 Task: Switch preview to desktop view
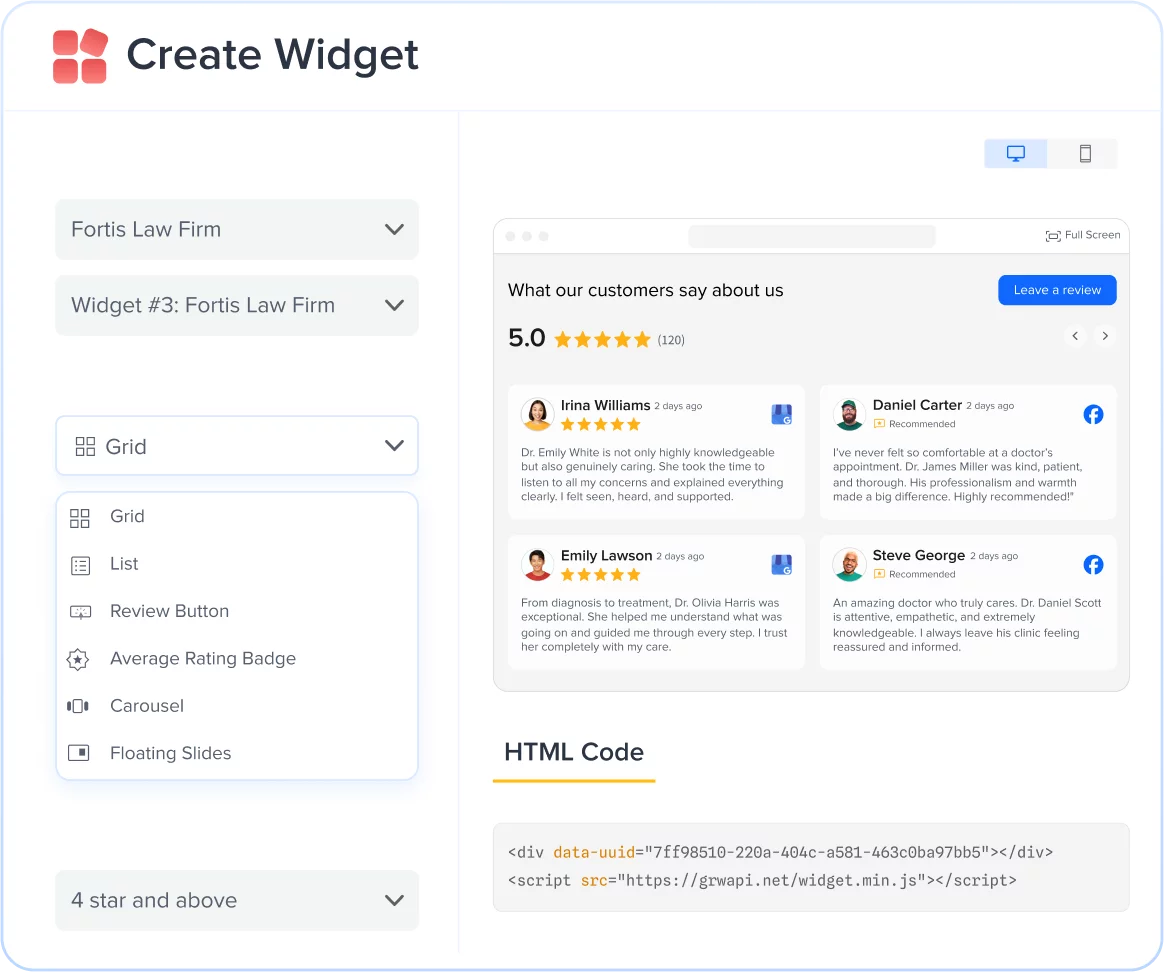pos(1016,153)
